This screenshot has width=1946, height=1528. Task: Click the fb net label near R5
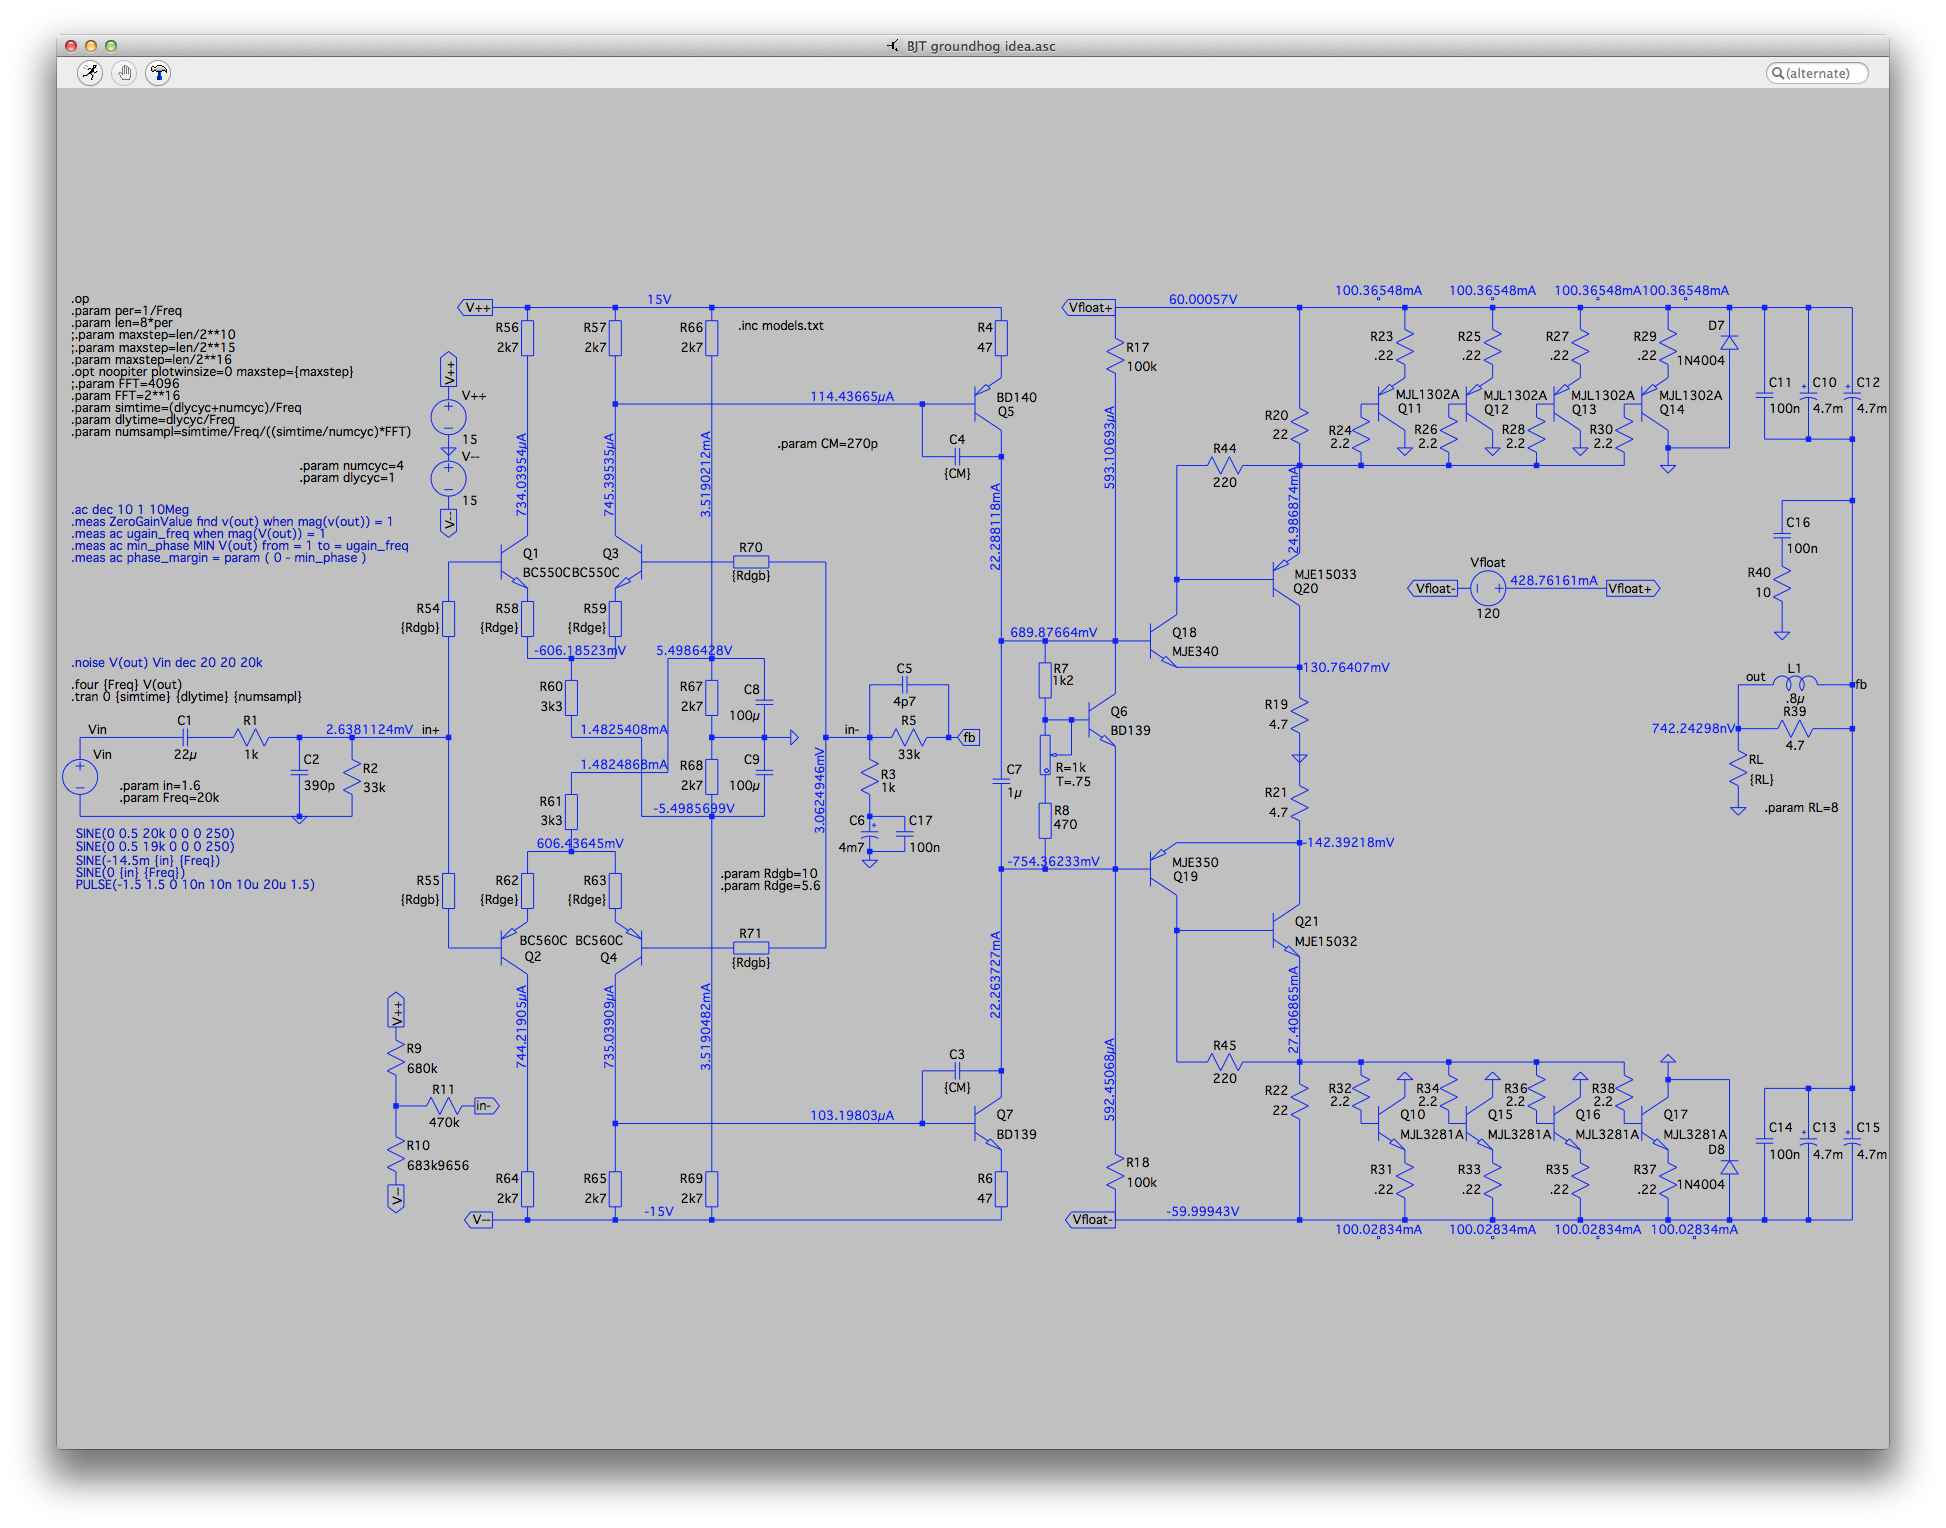coord(968,737)
